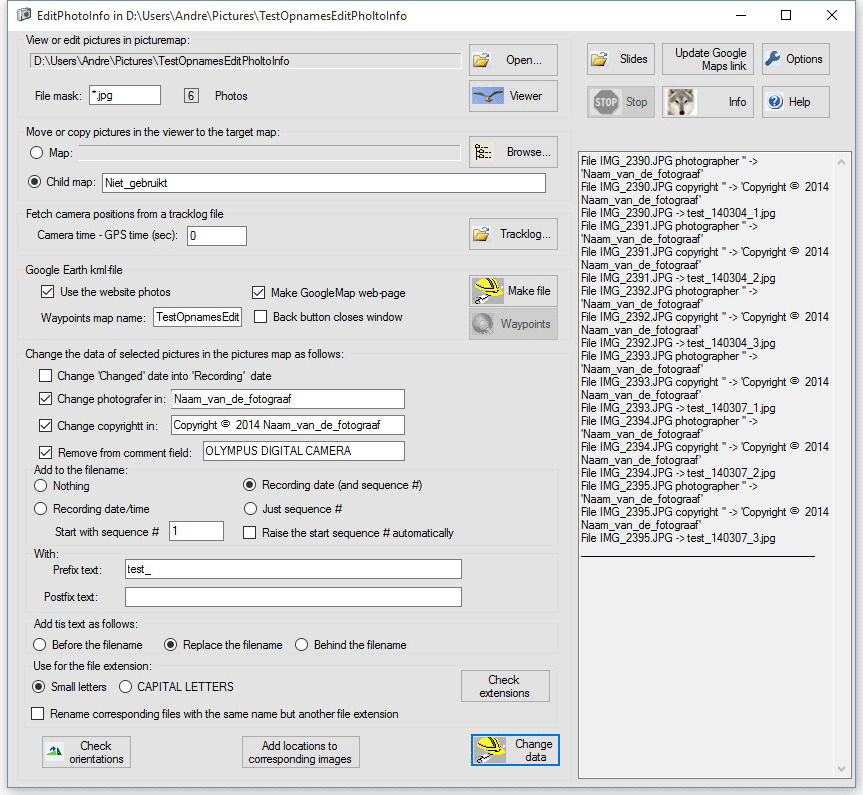Viewport: 863px width, 795px height.
Task: Click Make file for Google Earth
Action: click(513, 291)
